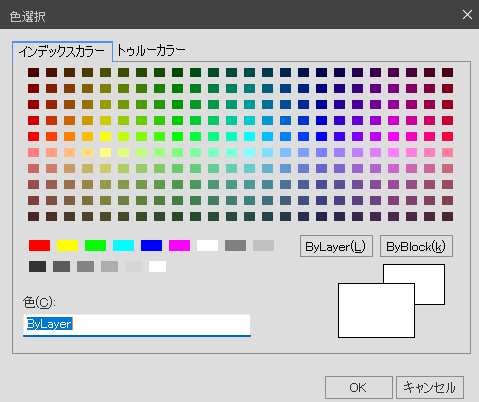Pick the magenta standard color swatch
The image size is (479, 402).
[x=179, y=246]
